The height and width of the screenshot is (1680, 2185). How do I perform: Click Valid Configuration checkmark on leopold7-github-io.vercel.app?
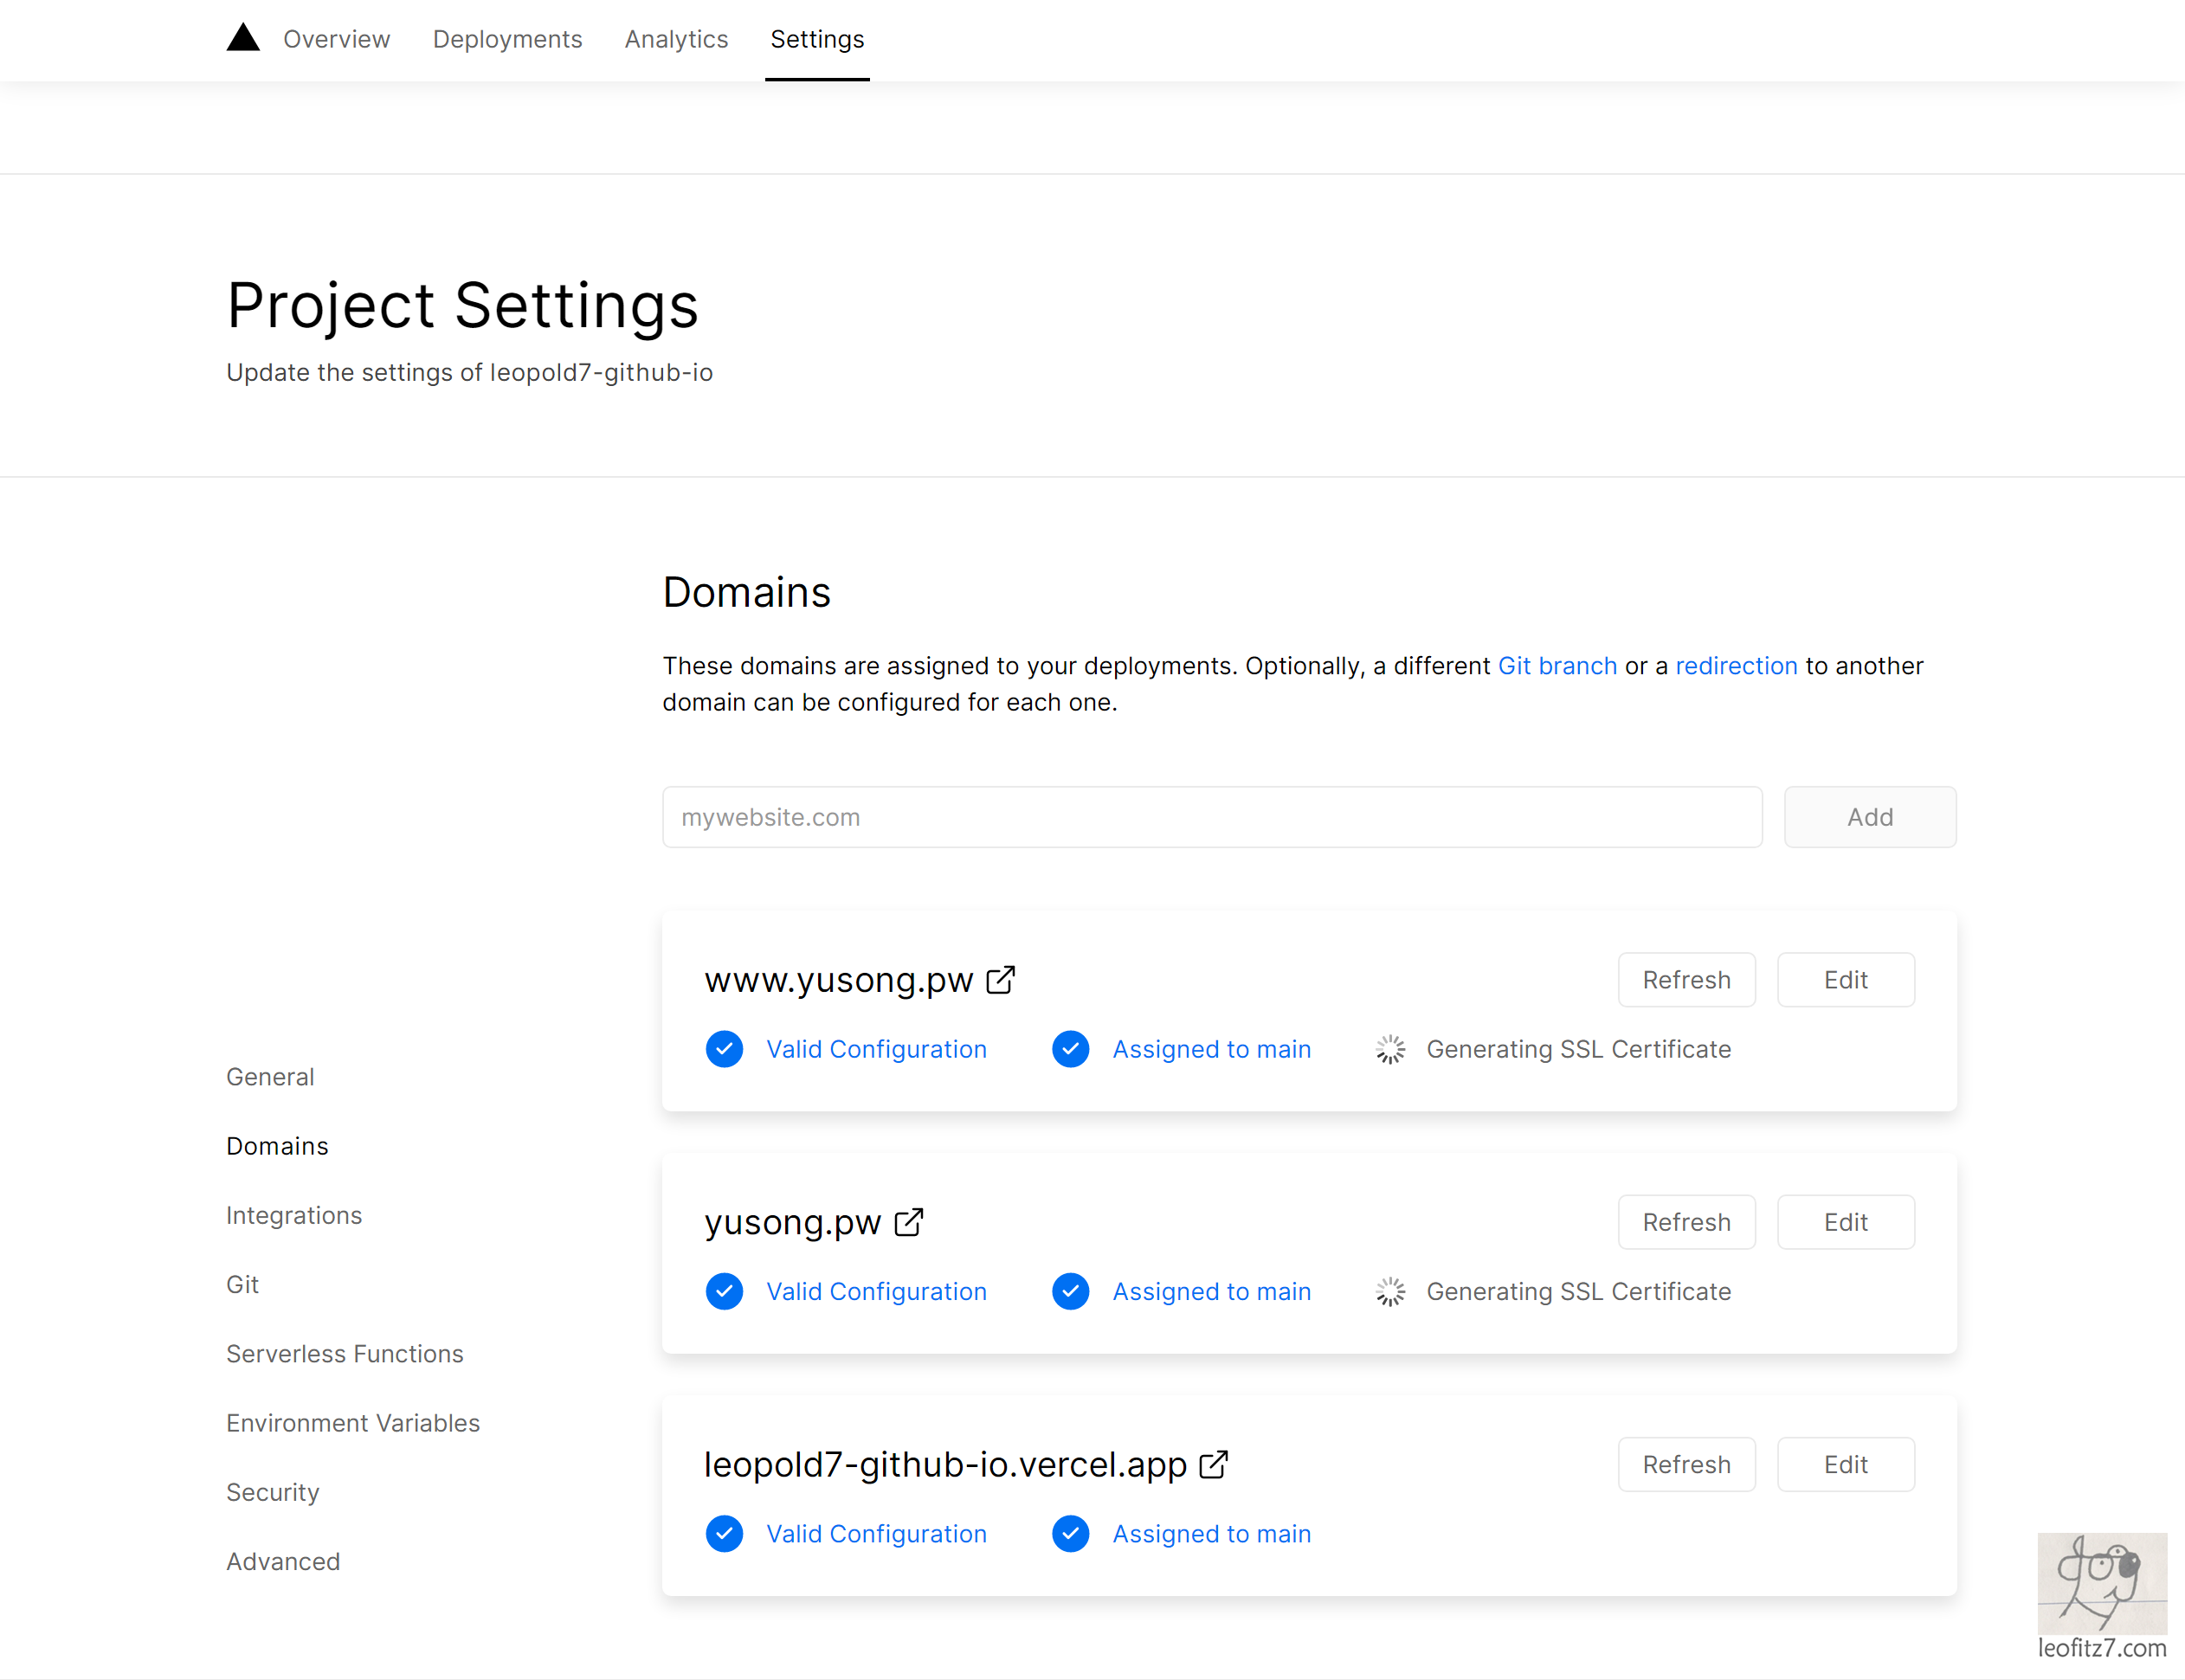(x=724, y=1534)
